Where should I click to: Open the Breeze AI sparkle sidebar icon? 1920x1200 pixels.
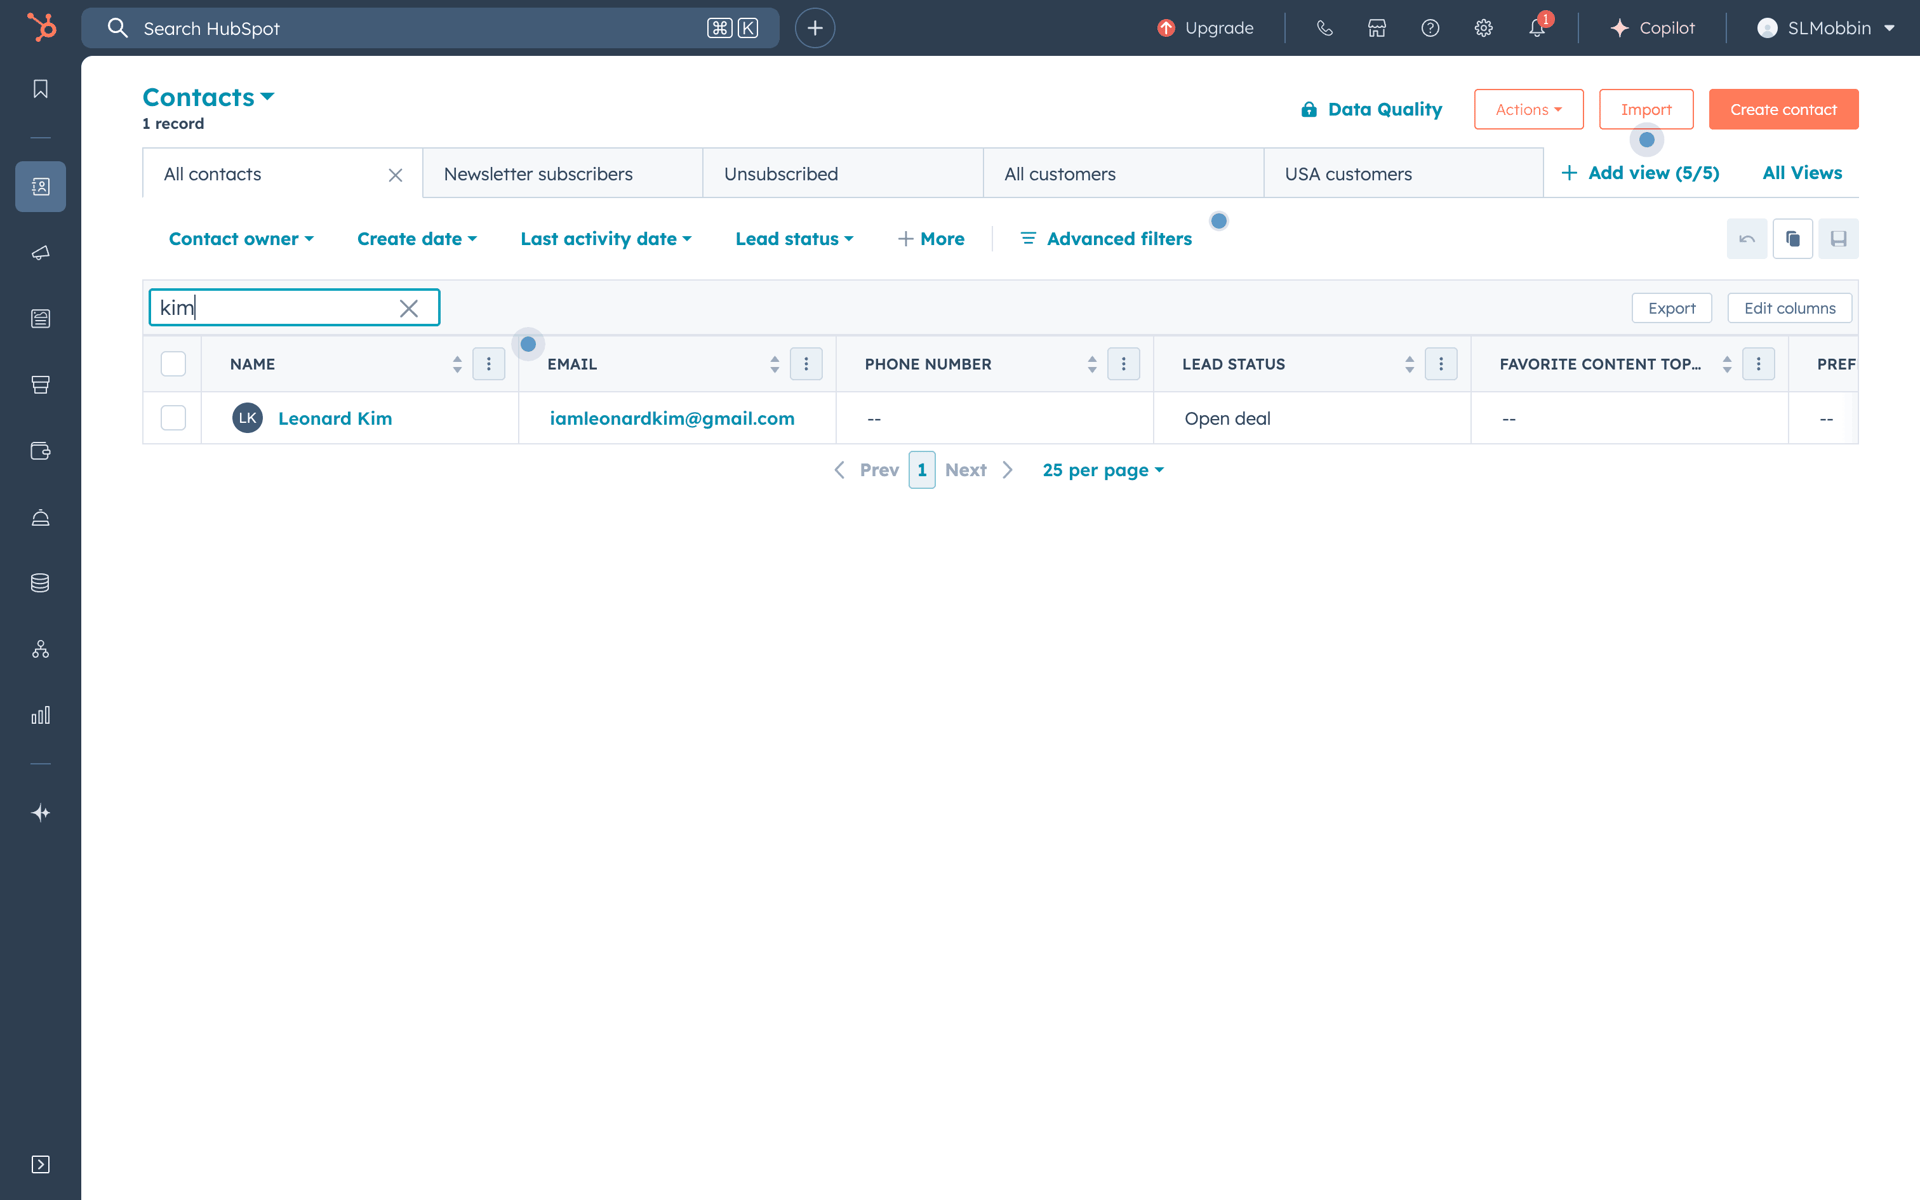40,813
